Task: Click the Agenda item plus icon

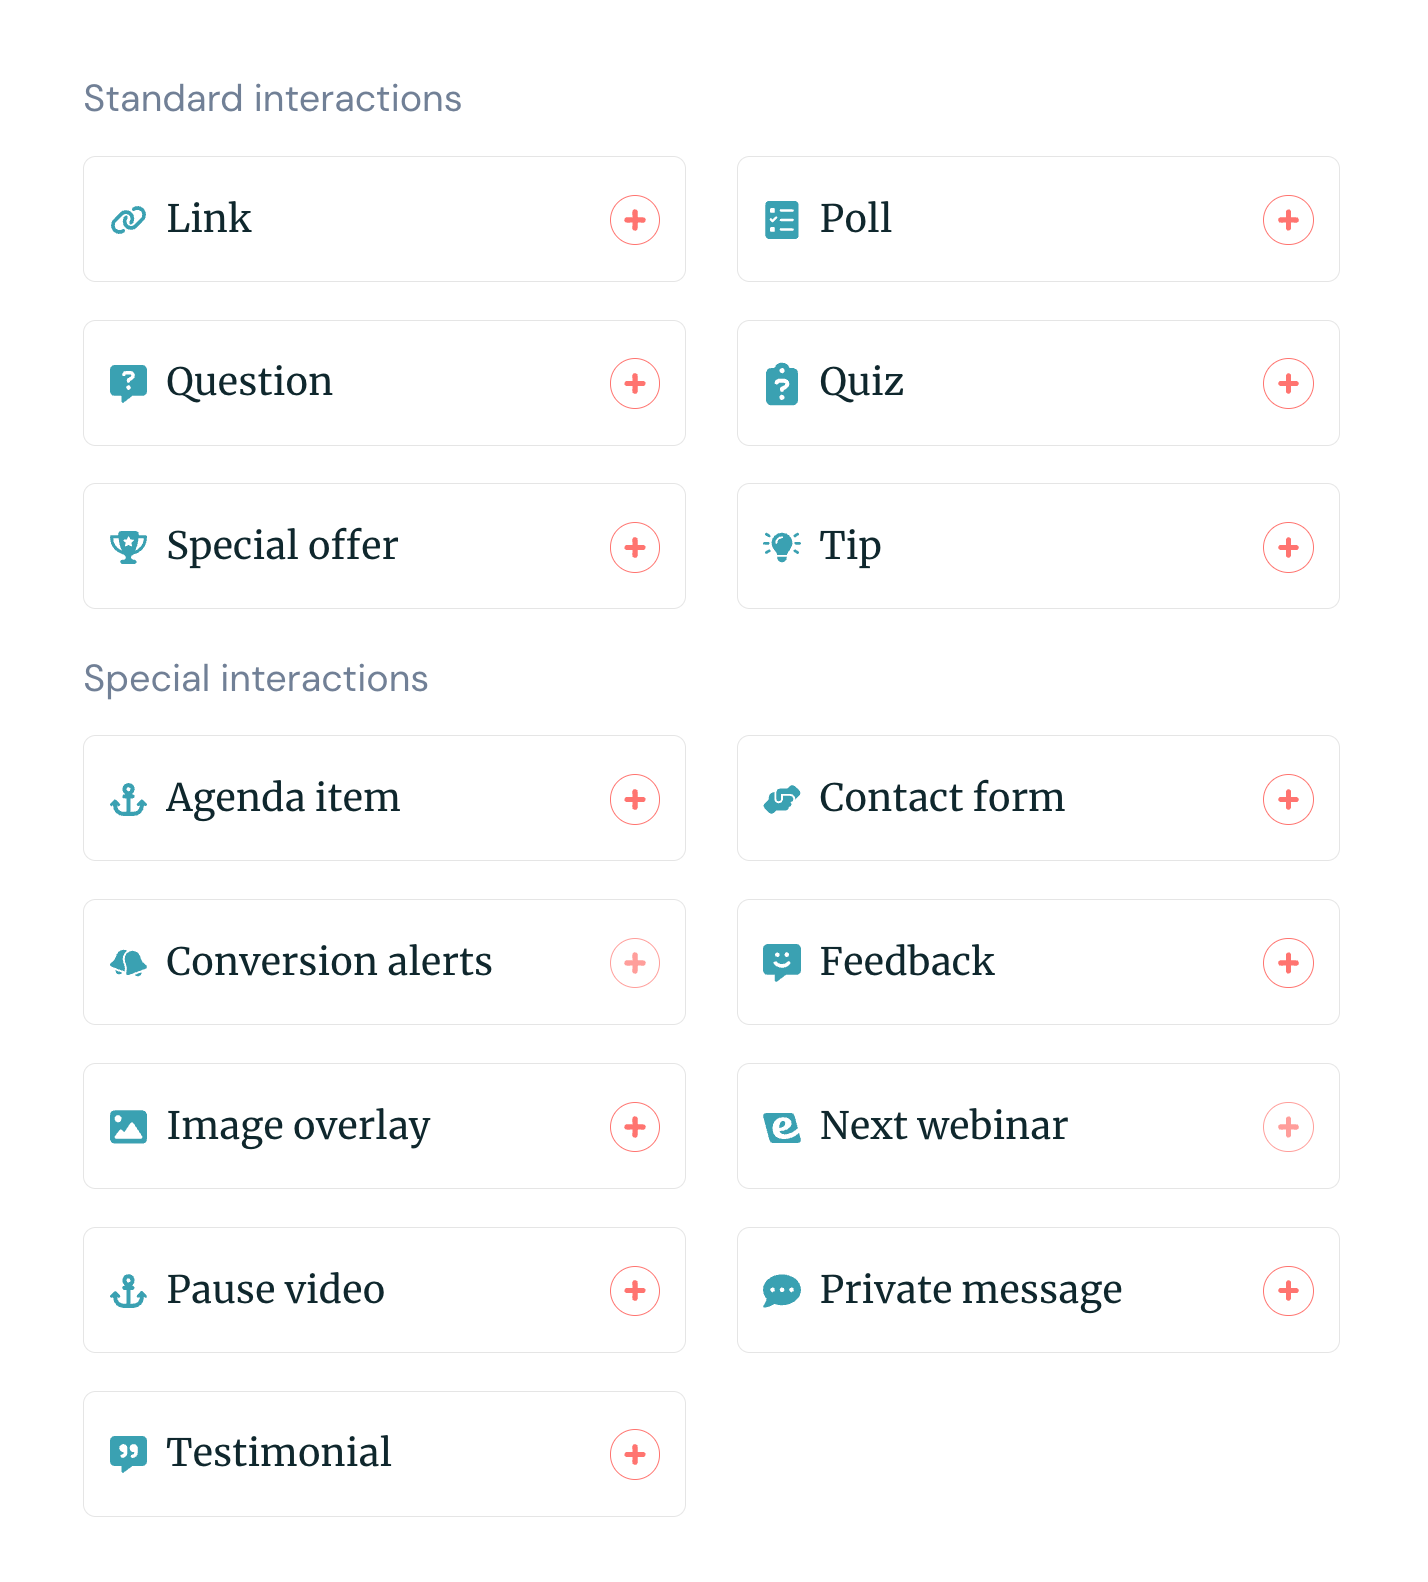Action: pyautogui.click(x=635, y=800)
